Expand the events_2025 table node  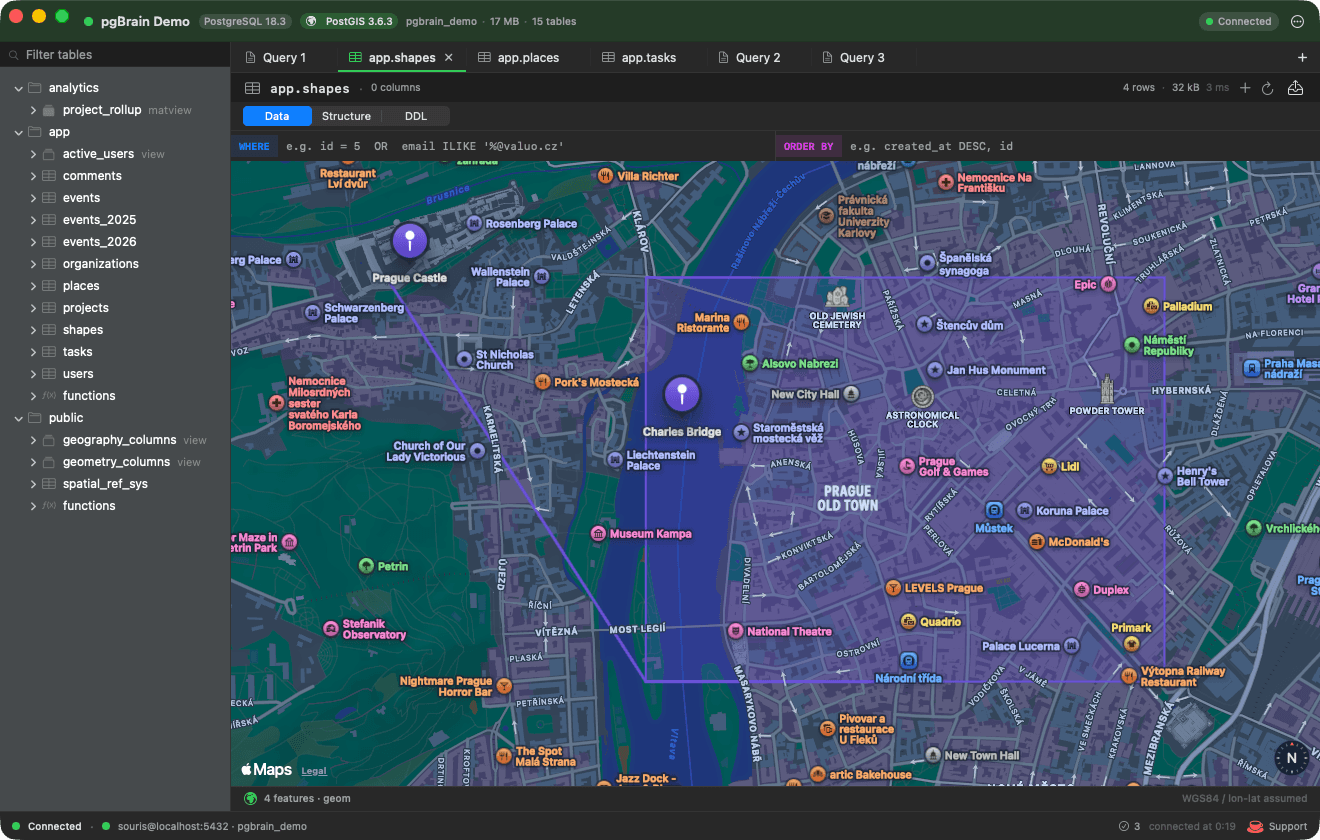tap(33, 220)
